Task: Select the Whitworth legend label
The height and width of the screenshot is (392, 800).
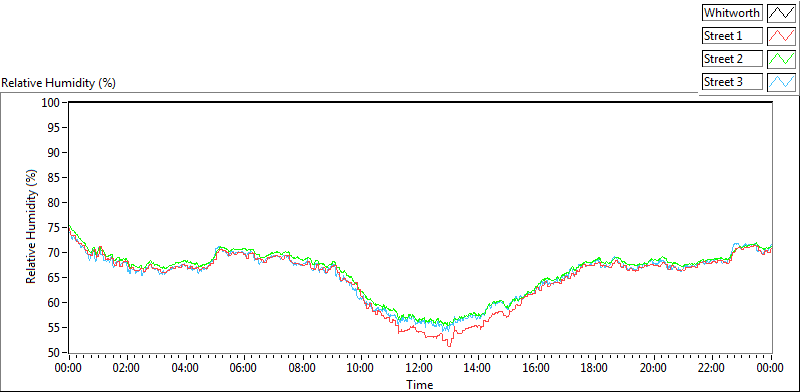Action: (x=732, y=13)
